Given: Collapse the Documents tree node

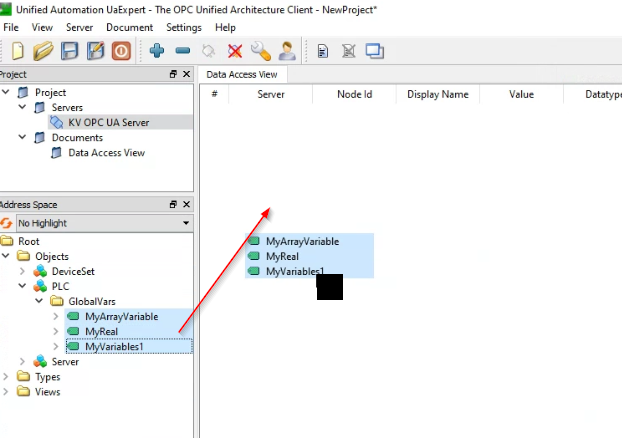Looking at the screenshot, I should [x=23, y=137].
